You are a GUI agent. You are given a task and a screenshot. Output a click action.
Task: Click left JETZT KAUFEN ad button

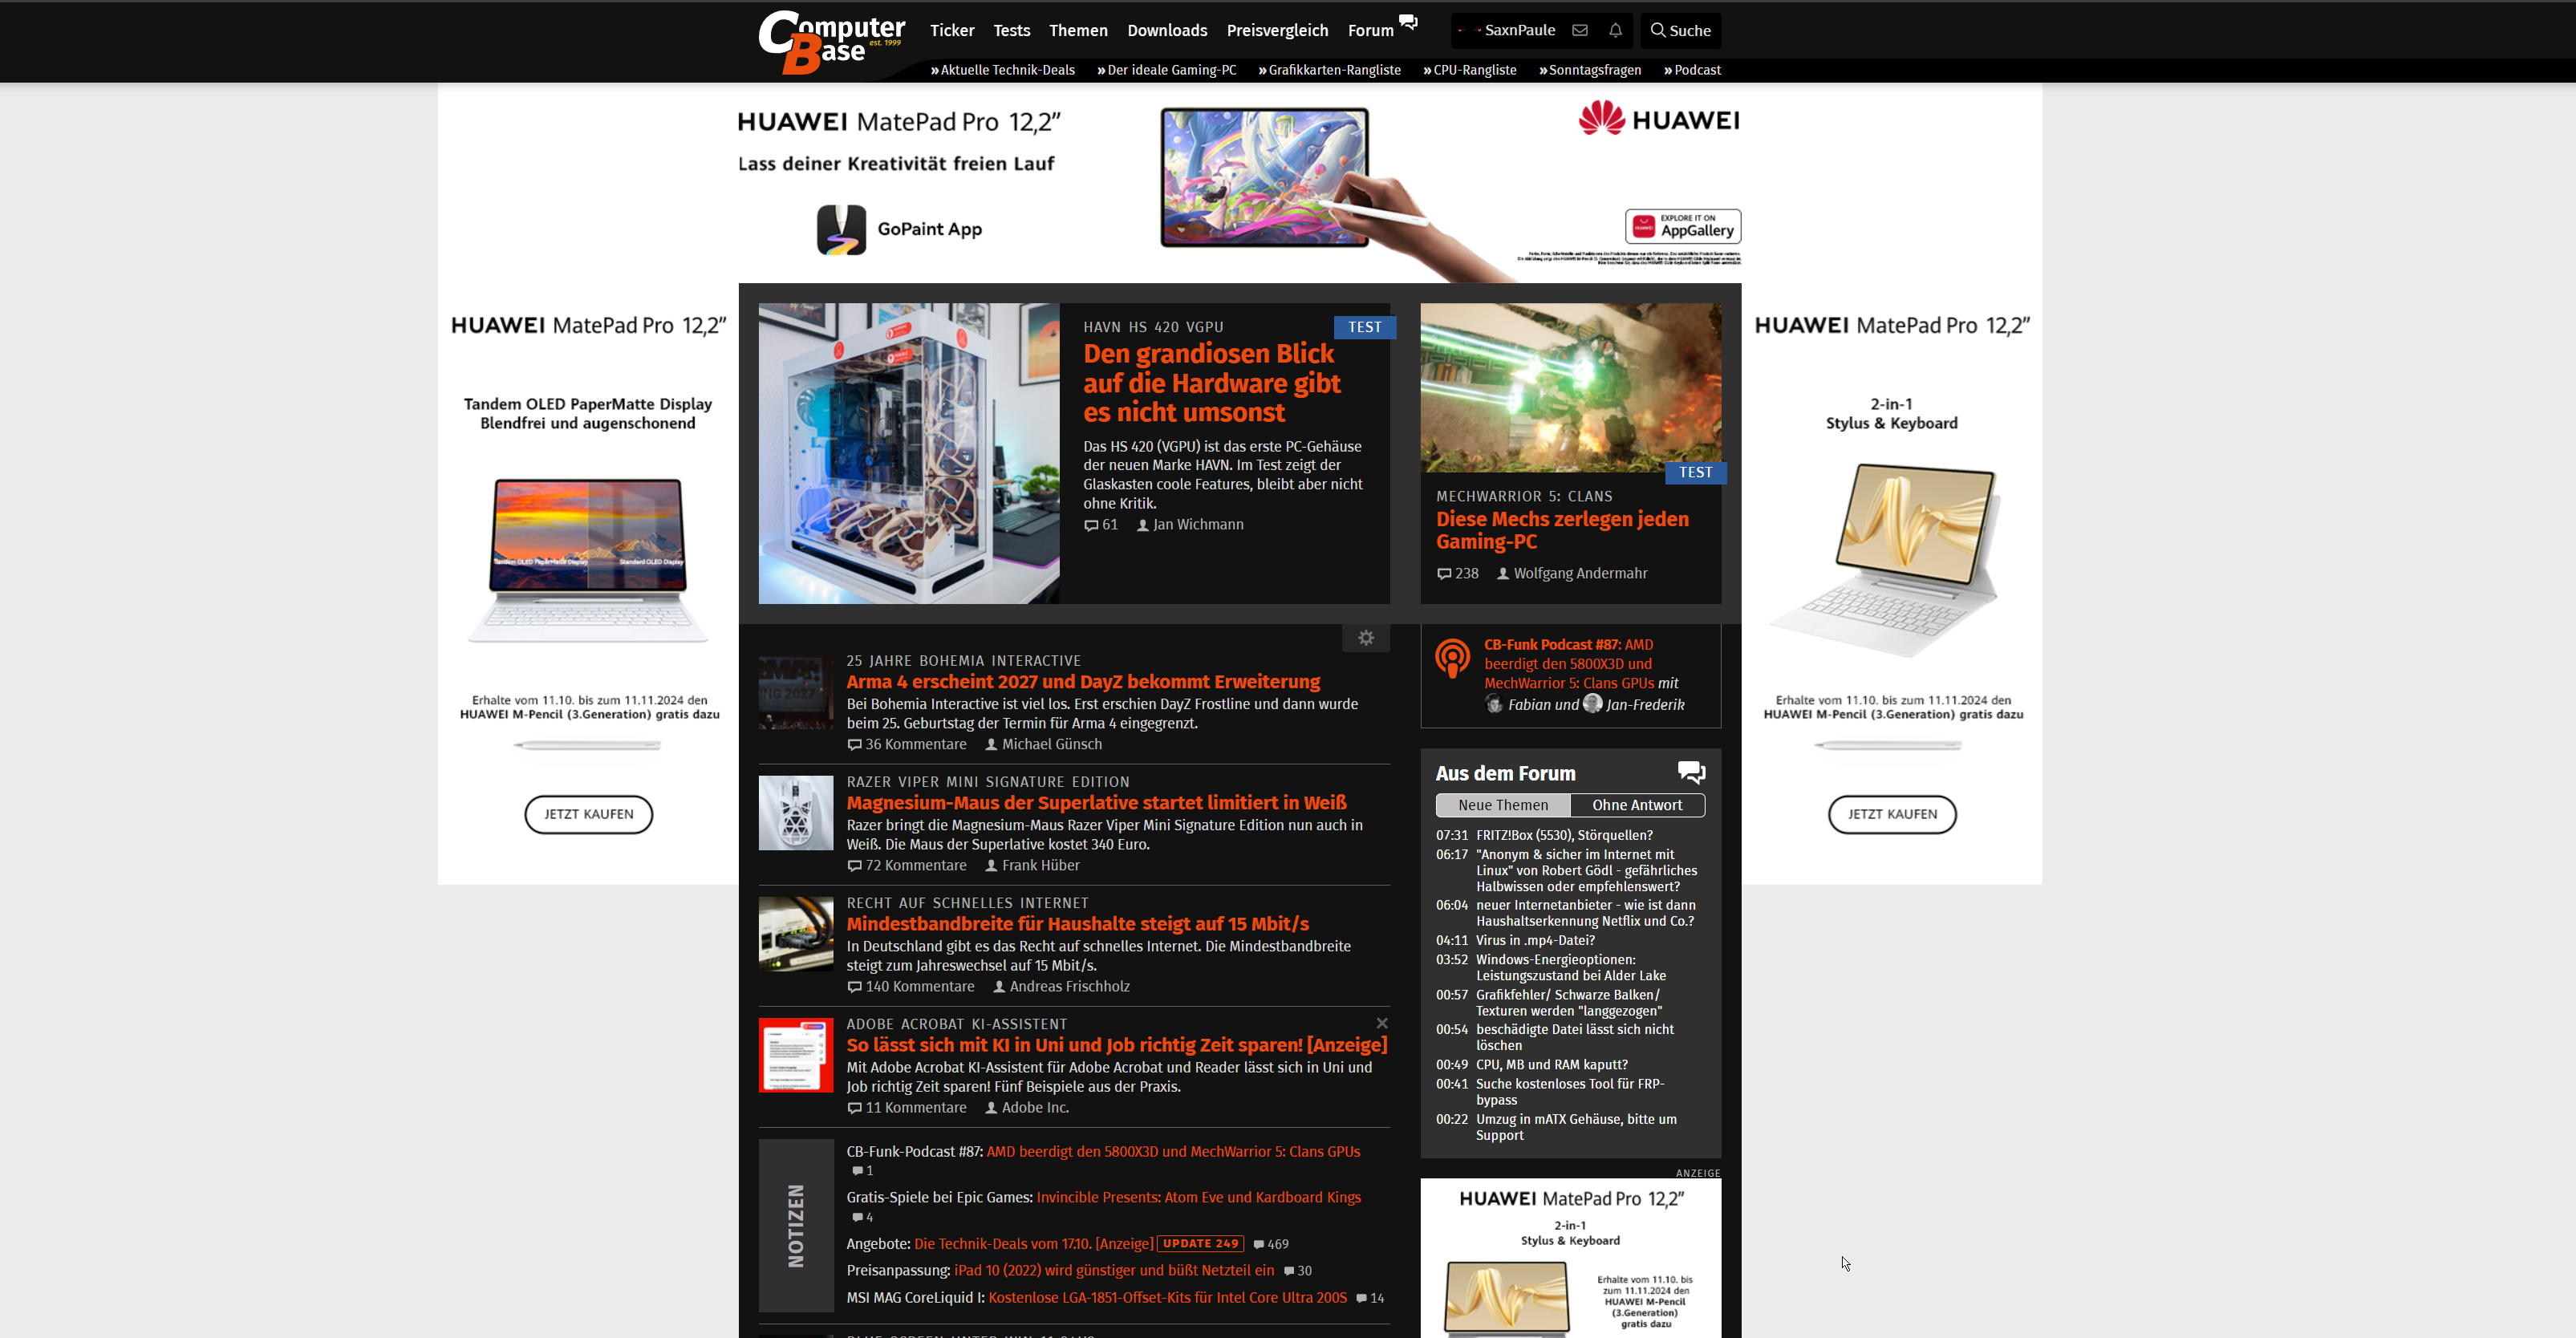[x=588, y=814]
